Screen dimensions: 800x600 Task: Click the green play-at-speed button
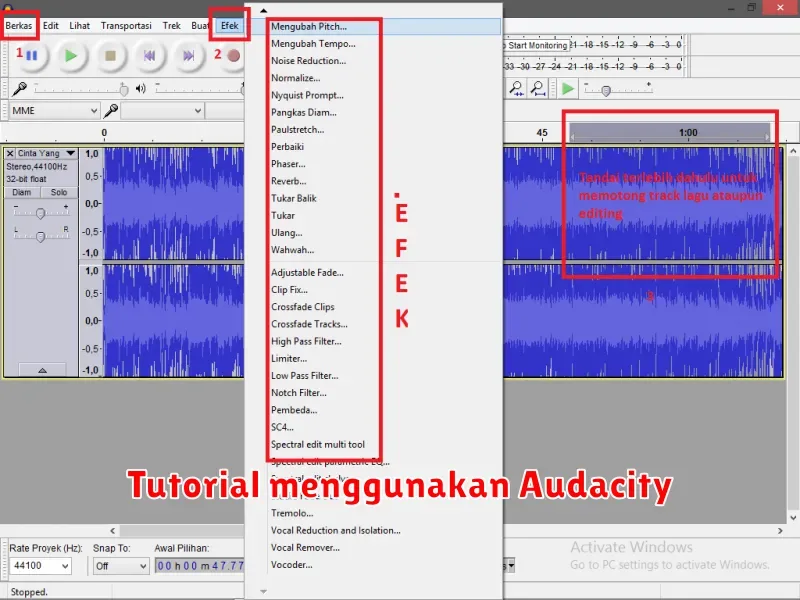(x=567, y=89)
